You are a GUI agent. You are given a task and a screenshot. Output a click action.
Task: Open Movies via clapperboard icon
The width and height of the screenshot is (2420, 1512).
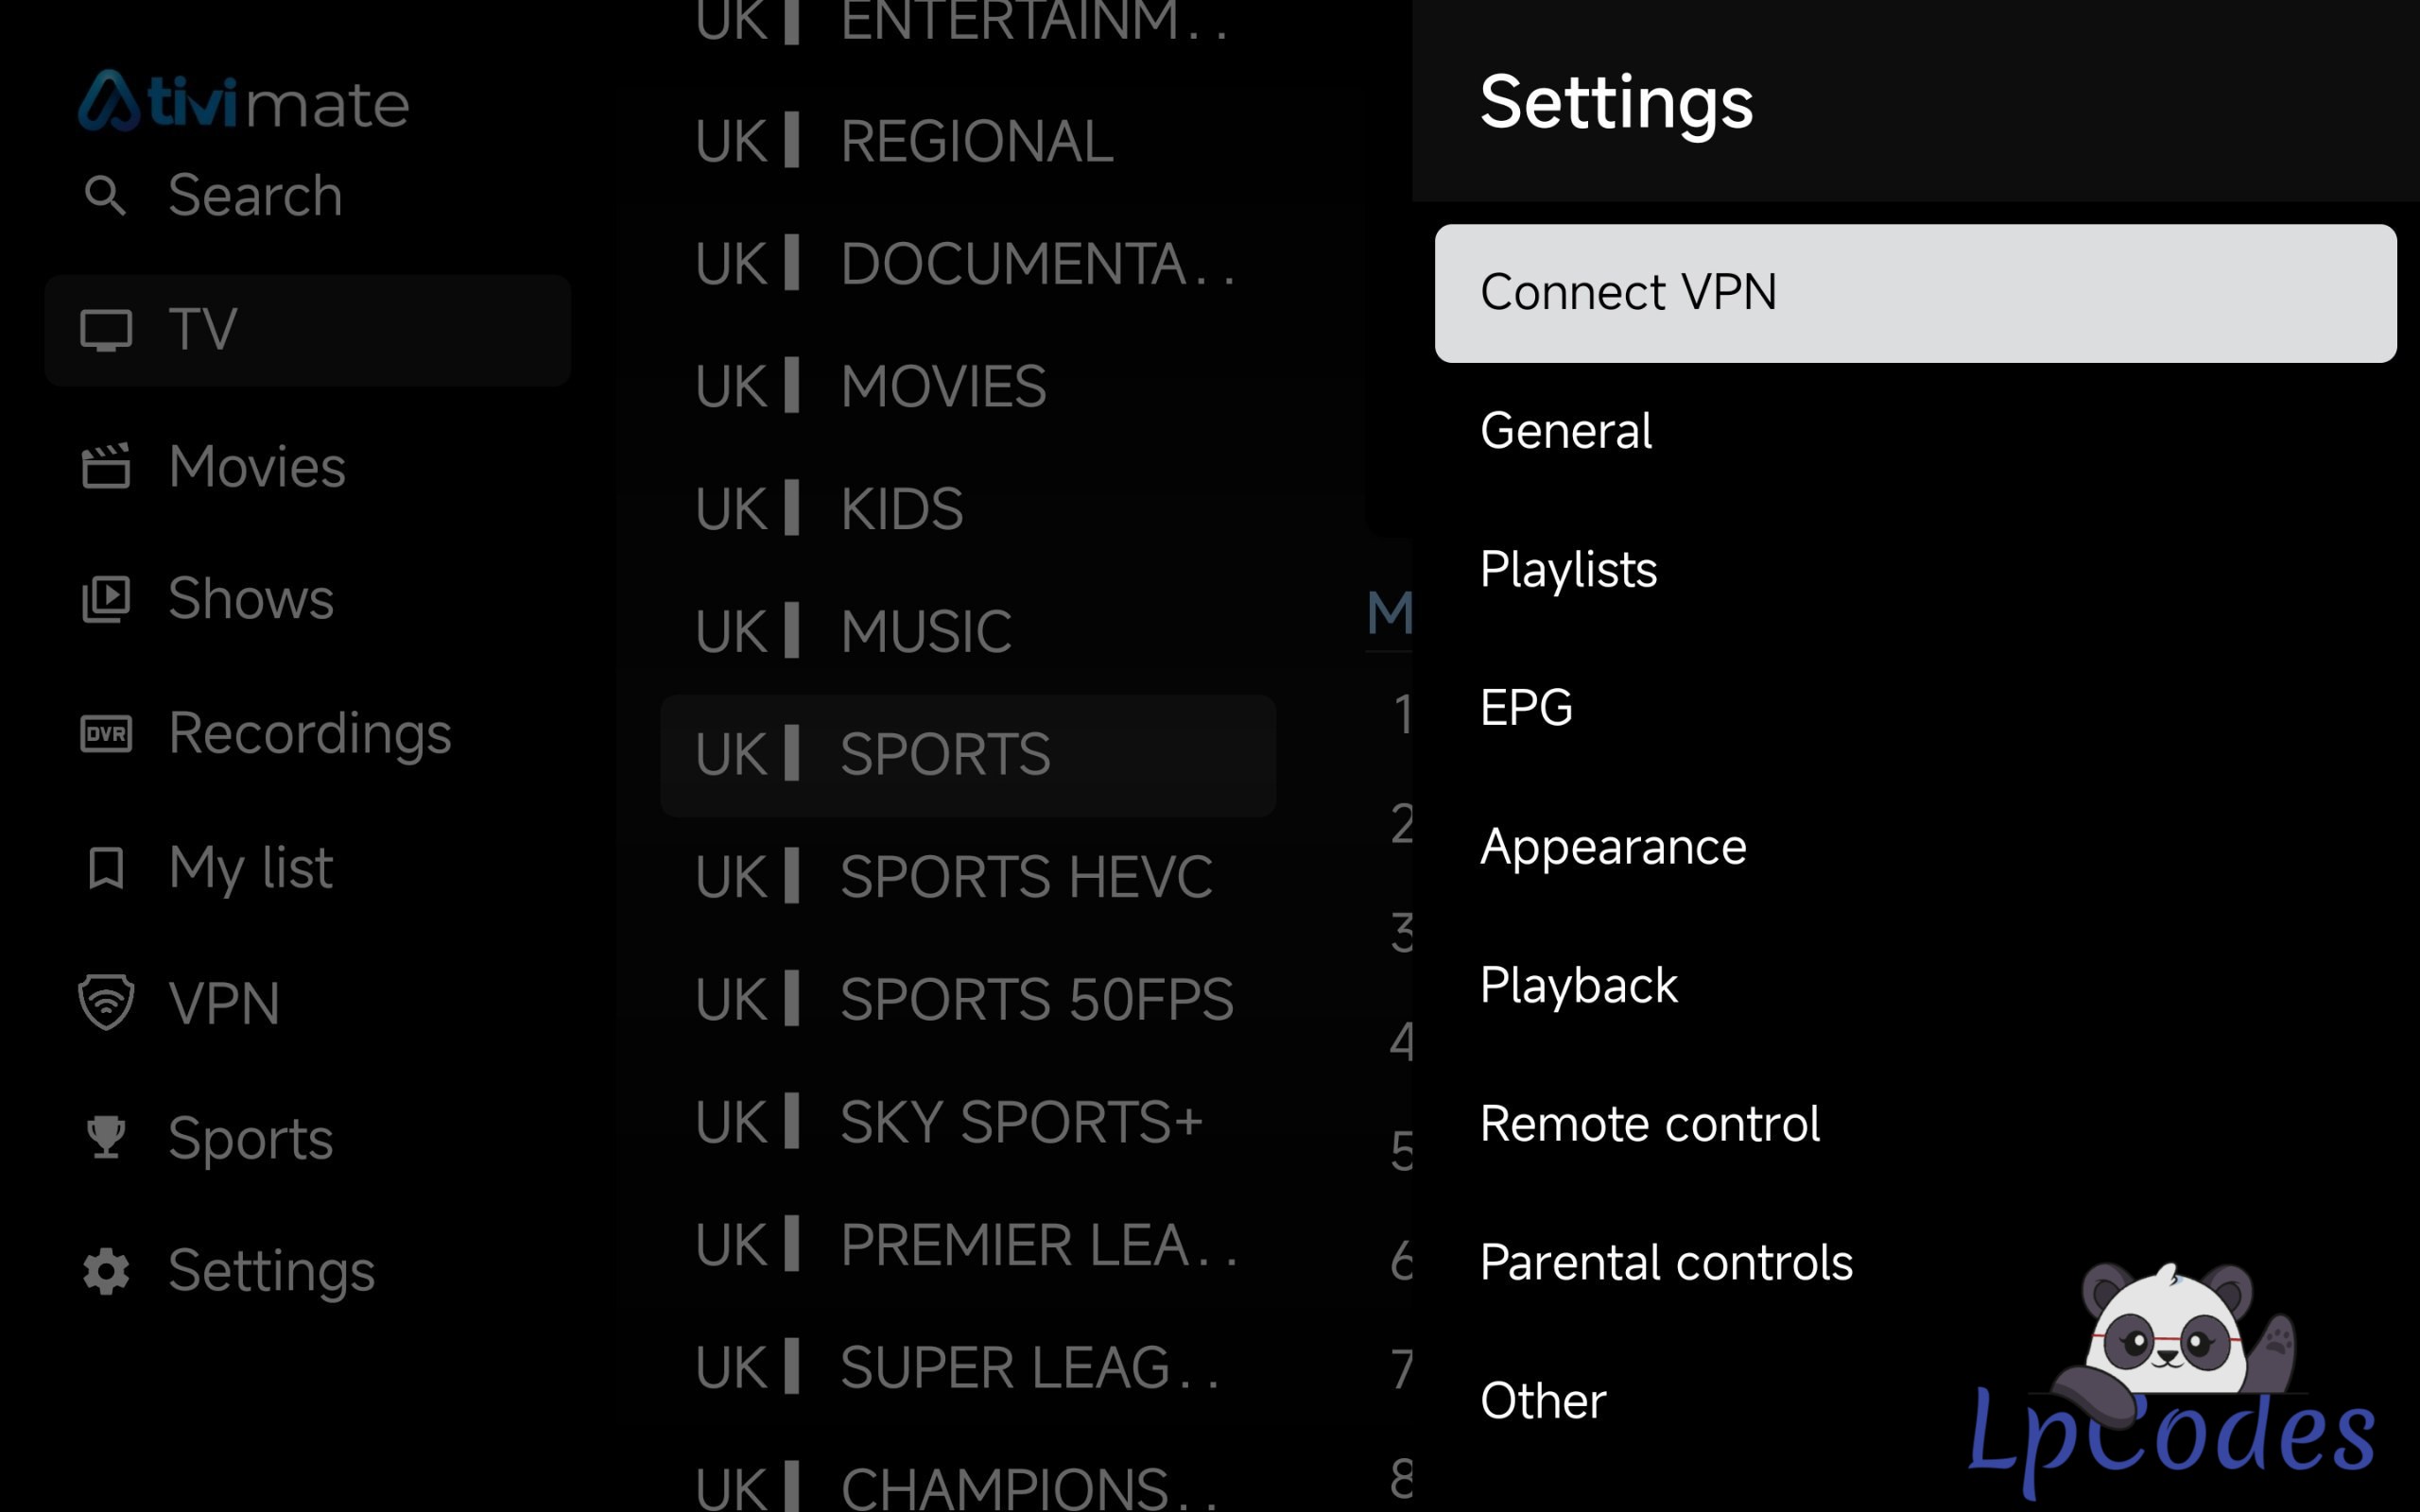pos(106,467)
